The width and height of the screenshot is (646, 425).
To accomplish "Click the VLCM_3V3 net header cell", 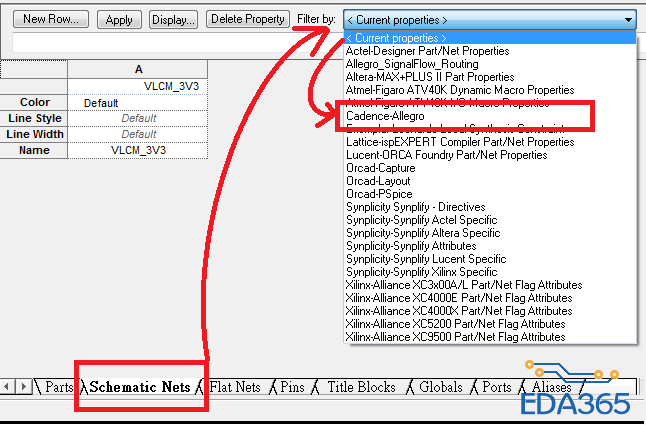I will 138,86.
